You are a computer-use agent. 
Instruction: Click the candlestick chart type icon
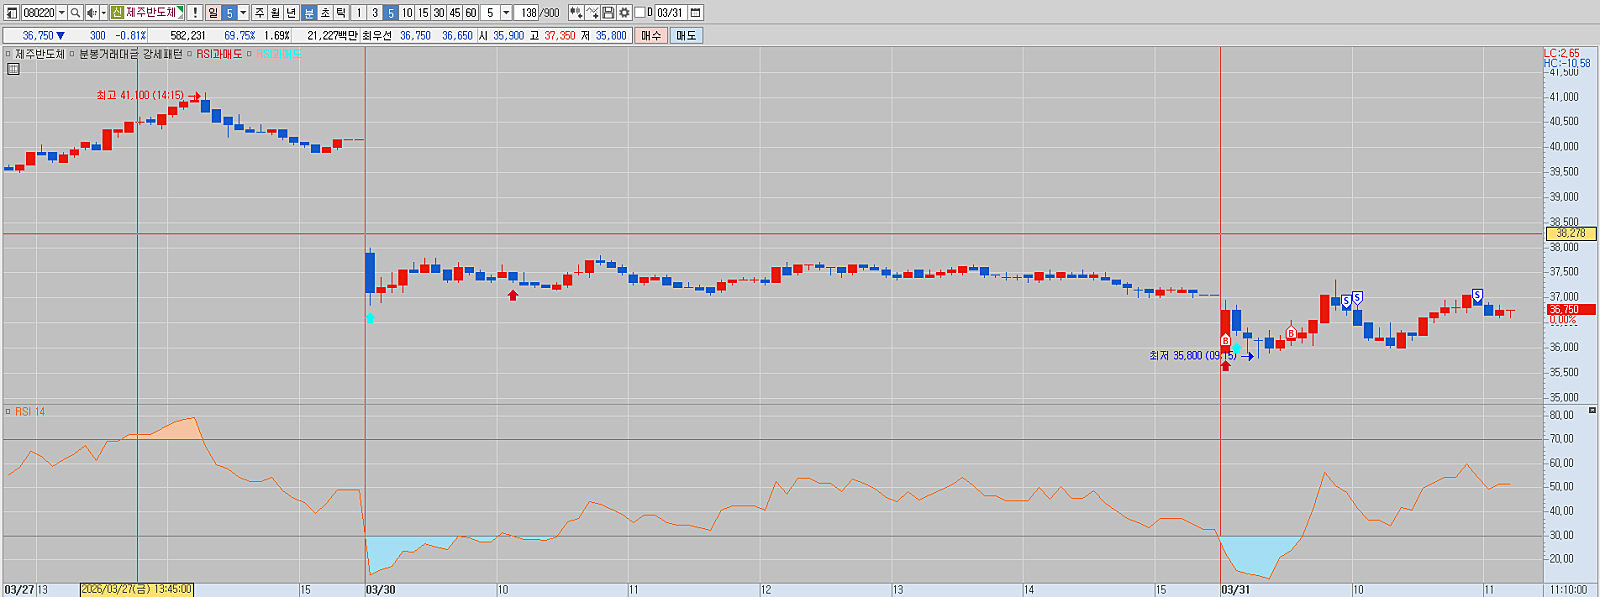click(576, 13)
